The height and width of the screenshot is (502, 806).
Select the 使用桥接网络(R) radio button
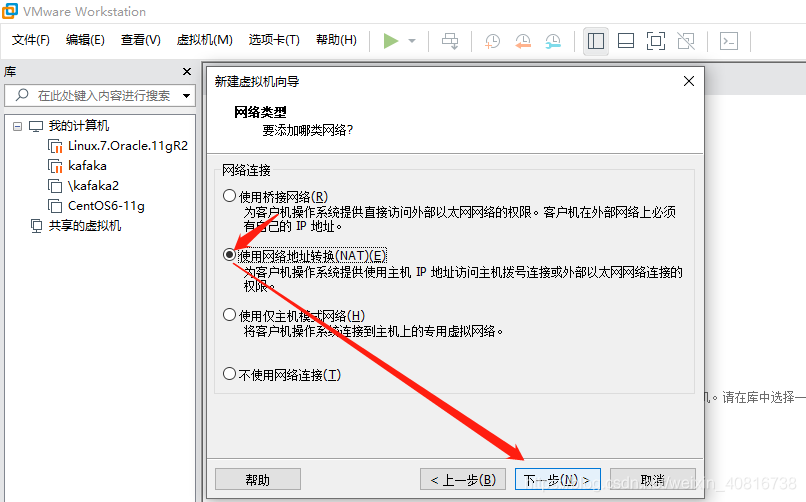(x=229, y=196)
